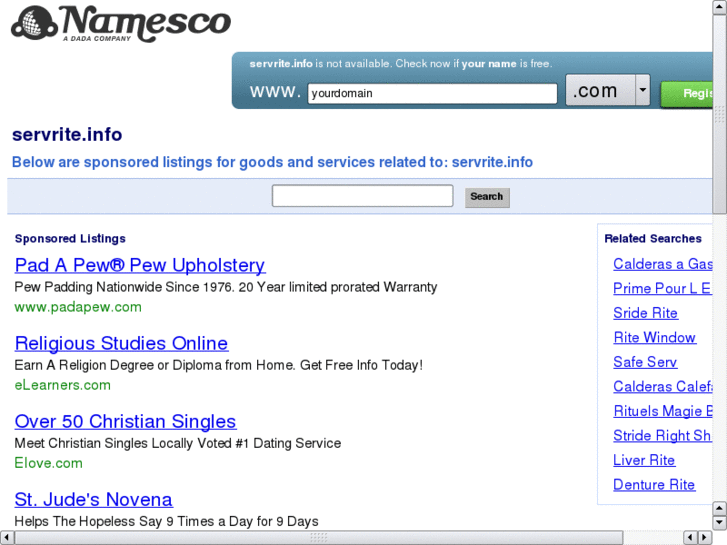This screenshot has height=545, width=727.
Task: Open Over 50 Christian Singles link
Action: [125, 422]
